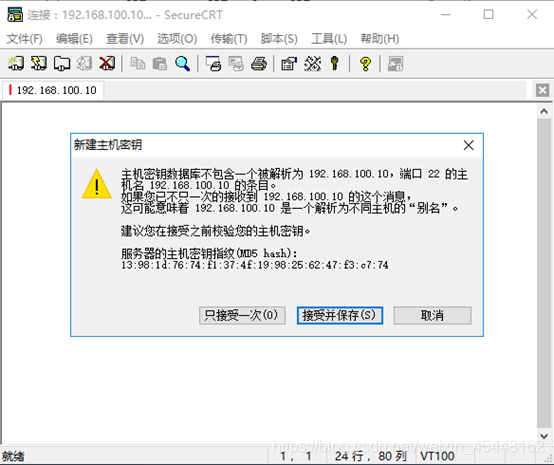Open Session Options toolbar icon

(289, 64)
